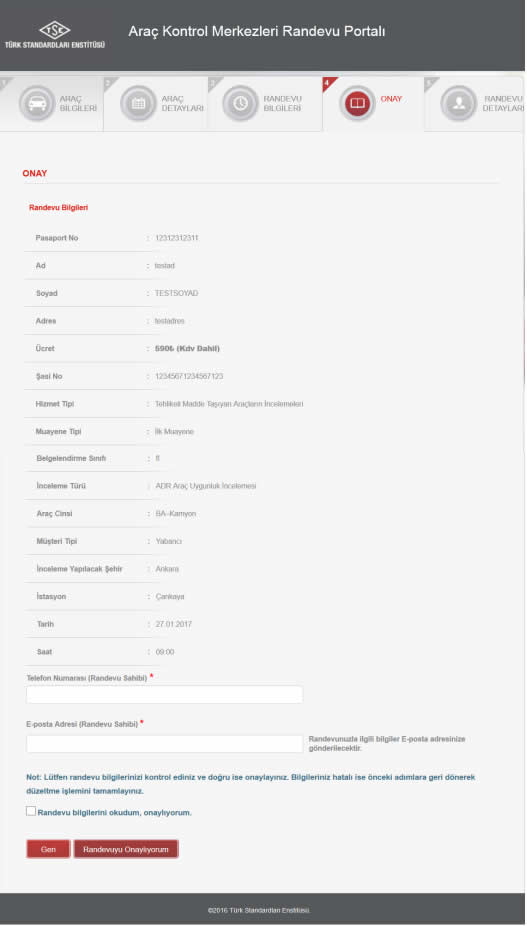Click the calendar icon for Araç Detayları

pos(138,103)
